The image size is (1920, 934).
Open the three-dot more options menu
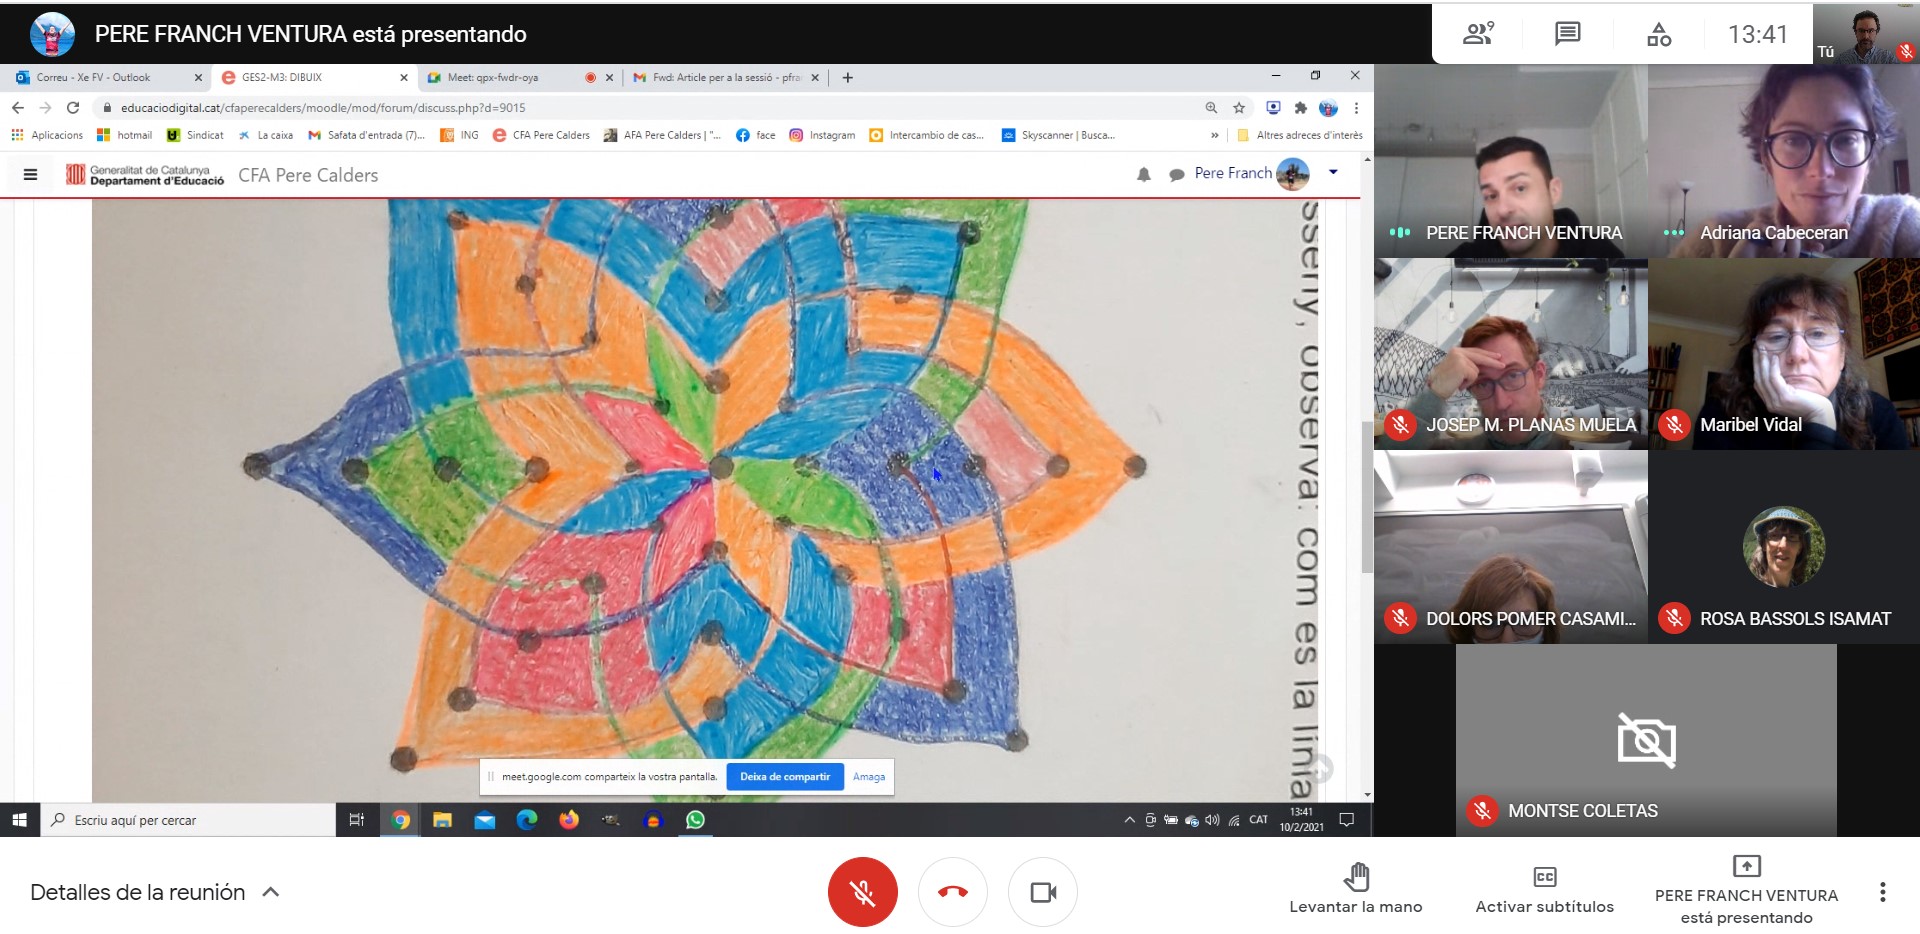(x=1882, y=892)
